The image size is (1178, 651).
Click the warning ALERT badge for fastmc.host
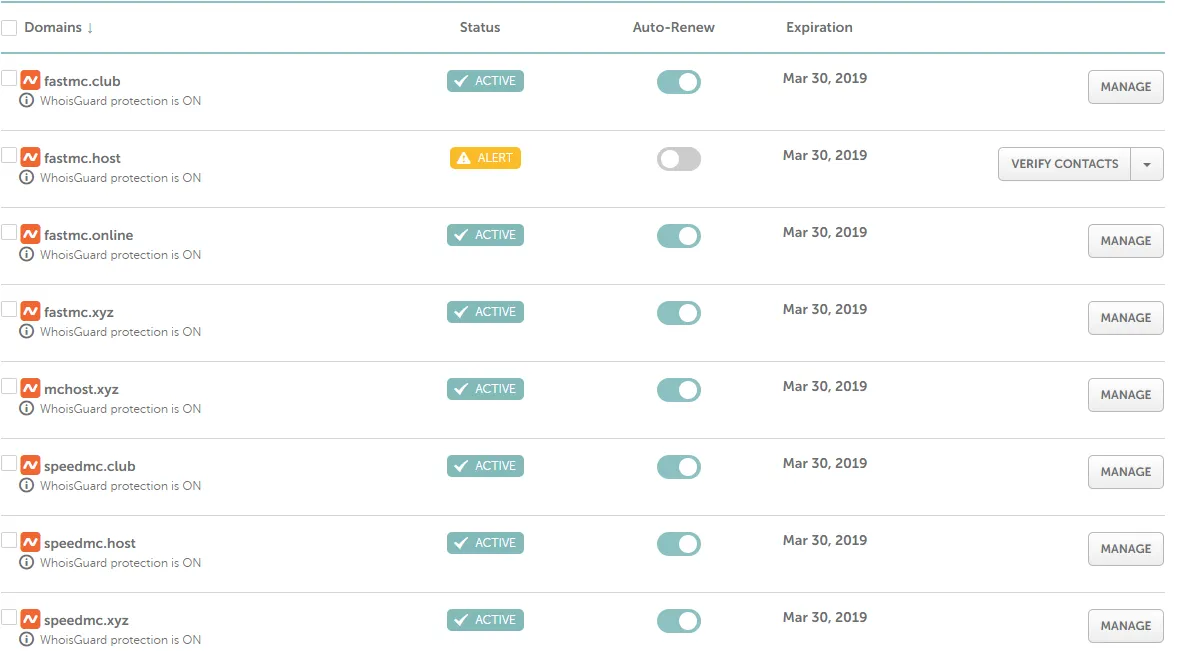click(x=485, y=158)
